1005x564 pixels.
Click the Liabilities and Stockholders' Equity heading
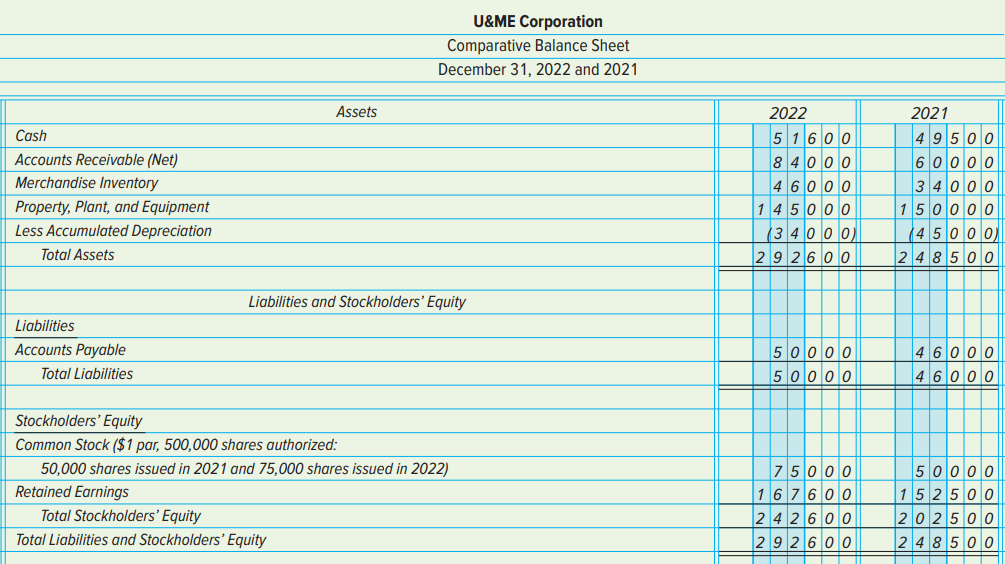point(357,302)
